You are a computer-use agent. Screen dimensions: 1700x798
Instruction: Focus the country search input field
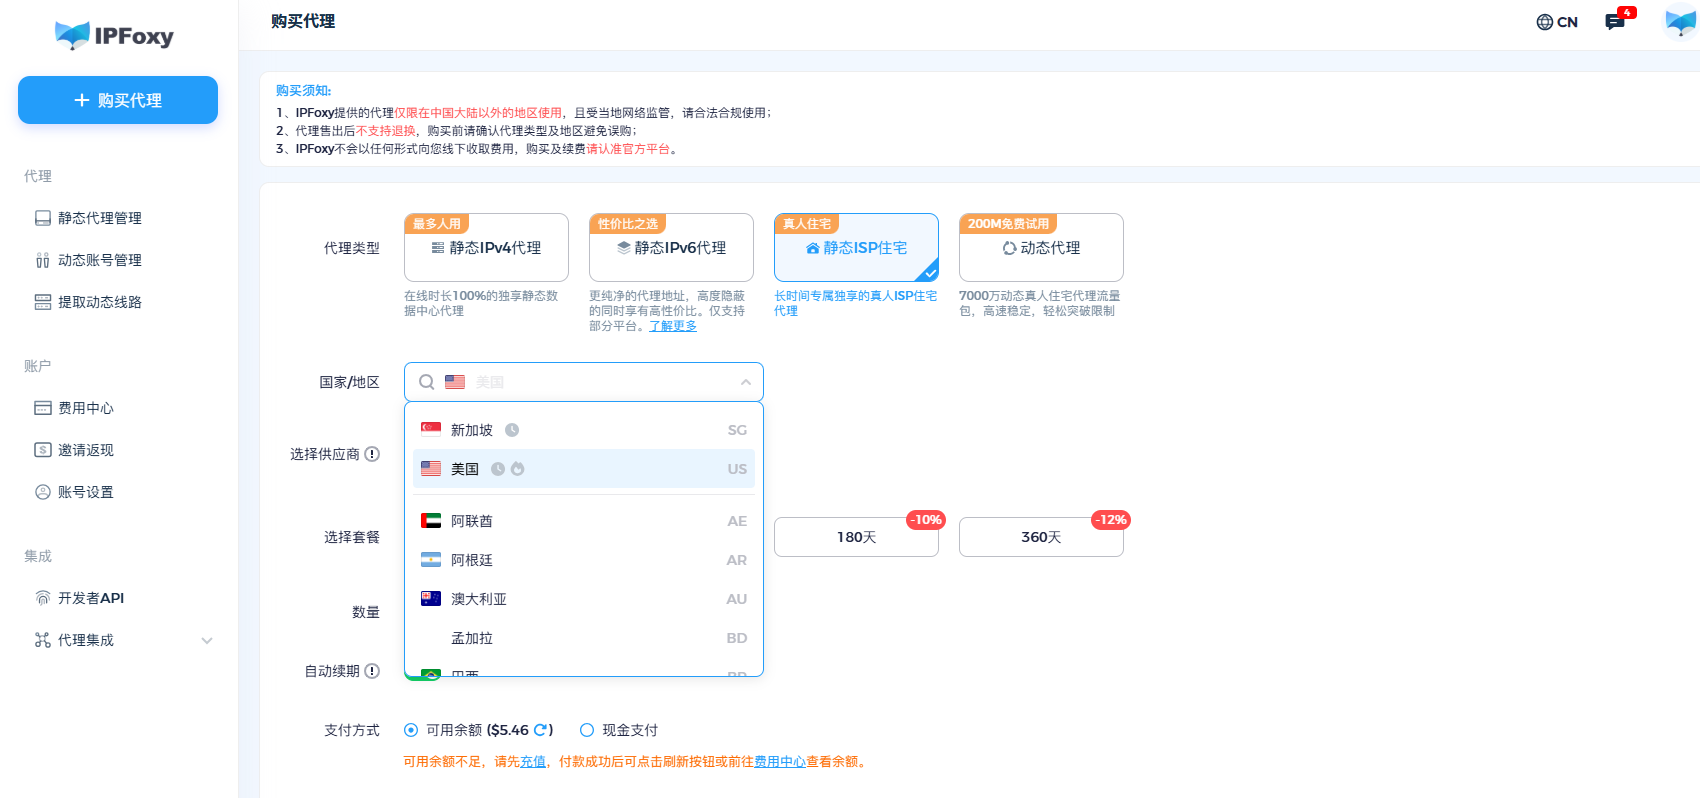[x=584, y=382]
